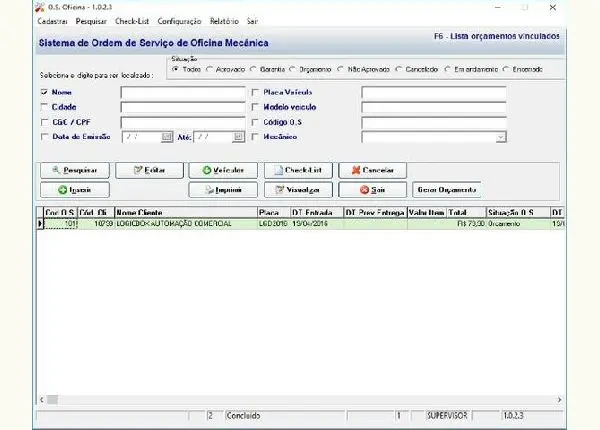
Task: Enable the Cidade filter checkbox
Action: (44, 106)
